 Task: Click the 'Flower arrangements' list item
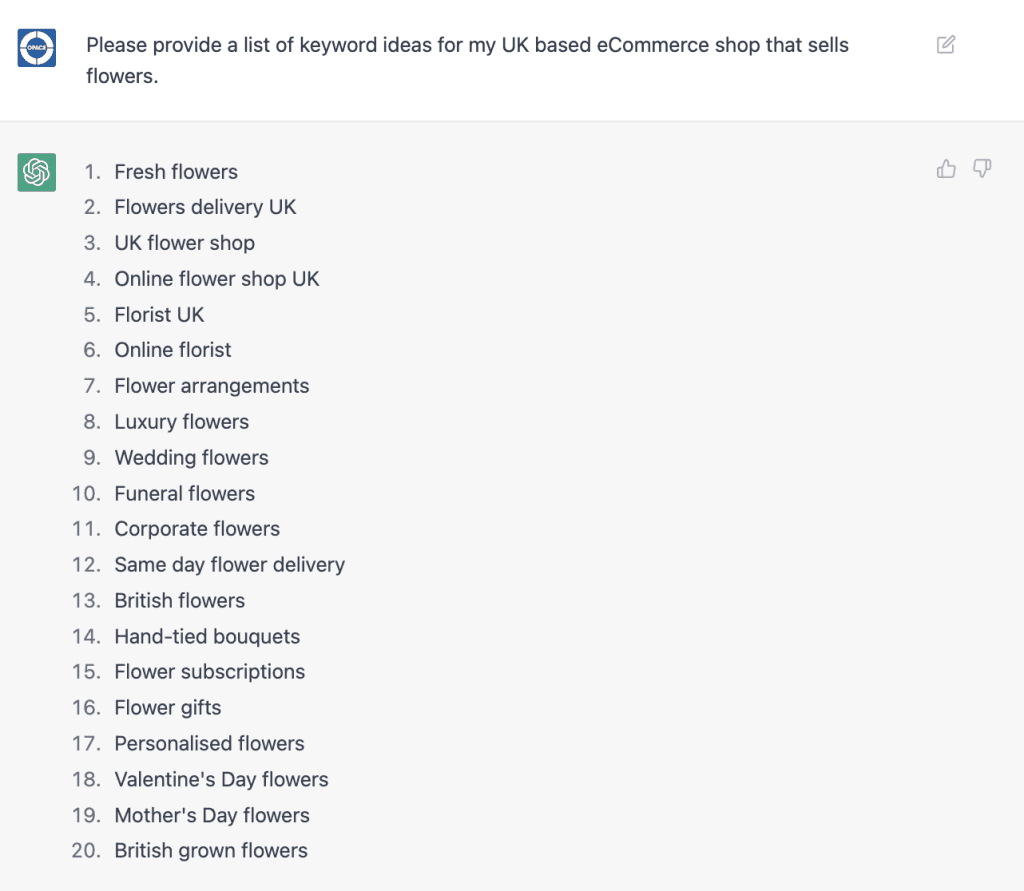tap(212, 386)
